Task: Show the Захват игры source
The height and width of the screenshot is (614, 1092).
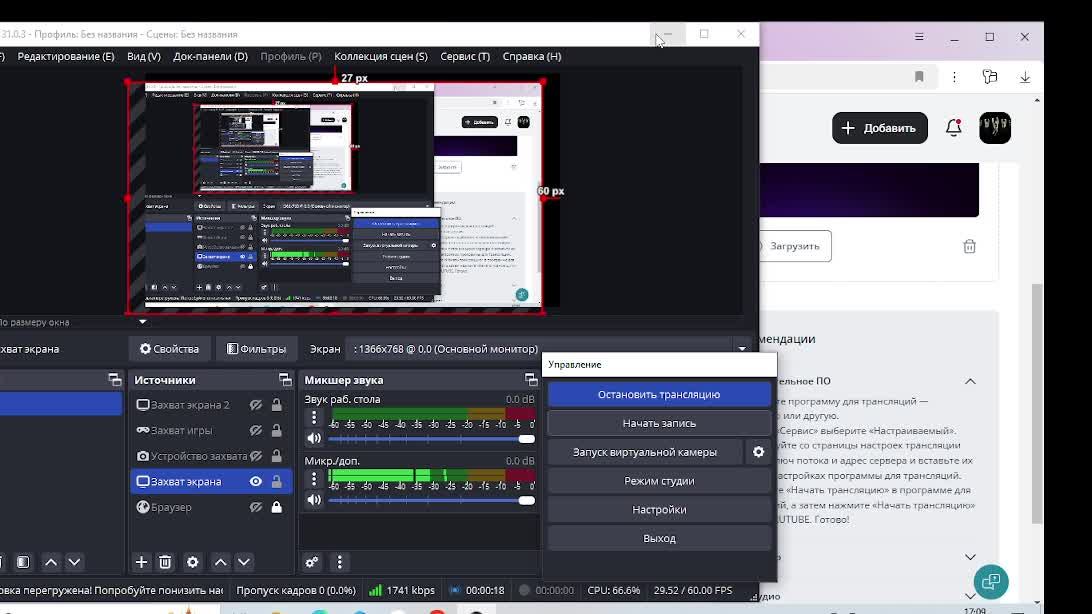Action: (x=256, y=430)
